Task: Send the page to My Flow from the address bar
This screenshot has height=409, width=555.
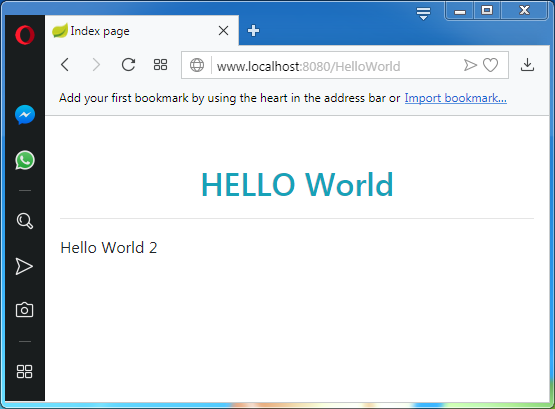Action: 470,65
